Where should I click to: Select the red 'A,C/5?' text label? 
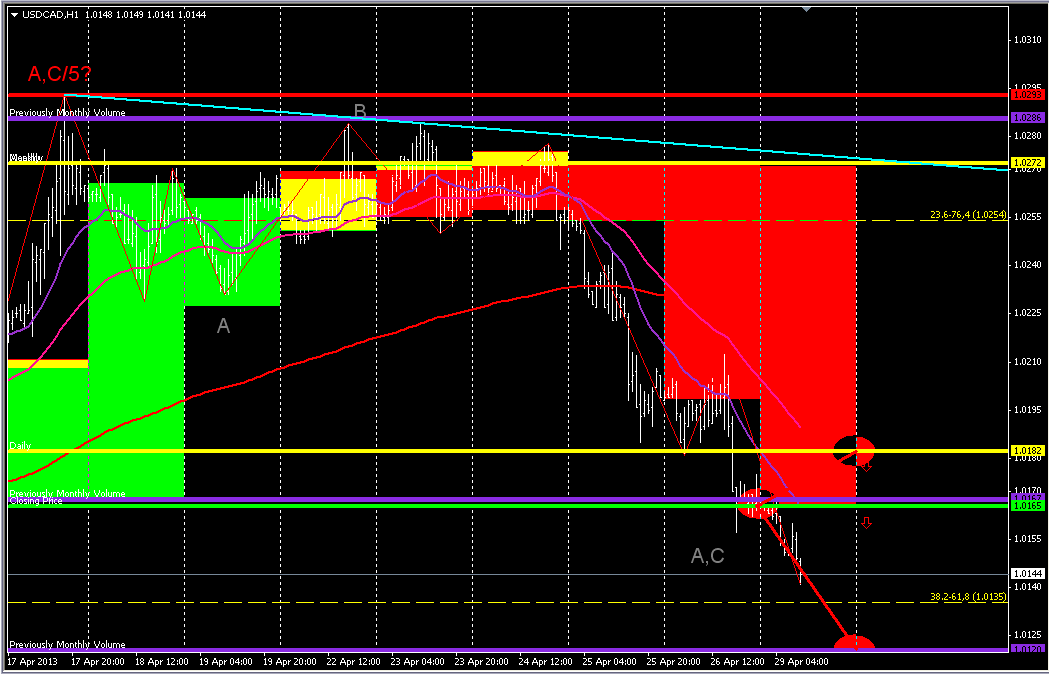[60, 74]
